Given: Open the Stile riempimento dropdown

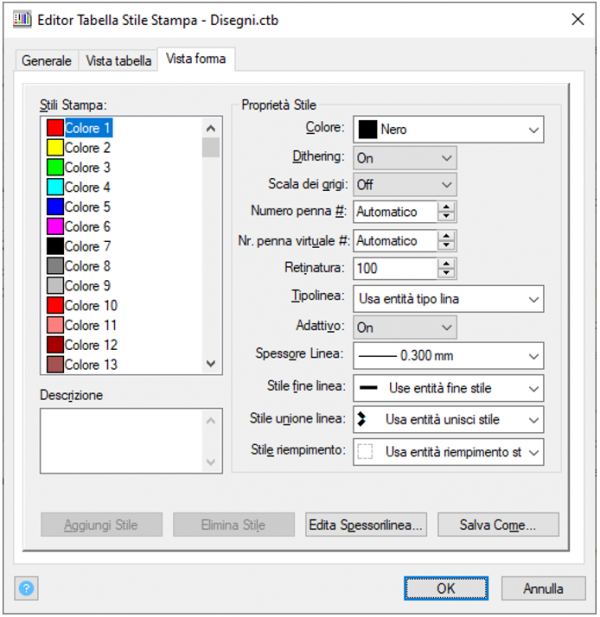Looking at the screenshot, I should click(x=449, y=452).
